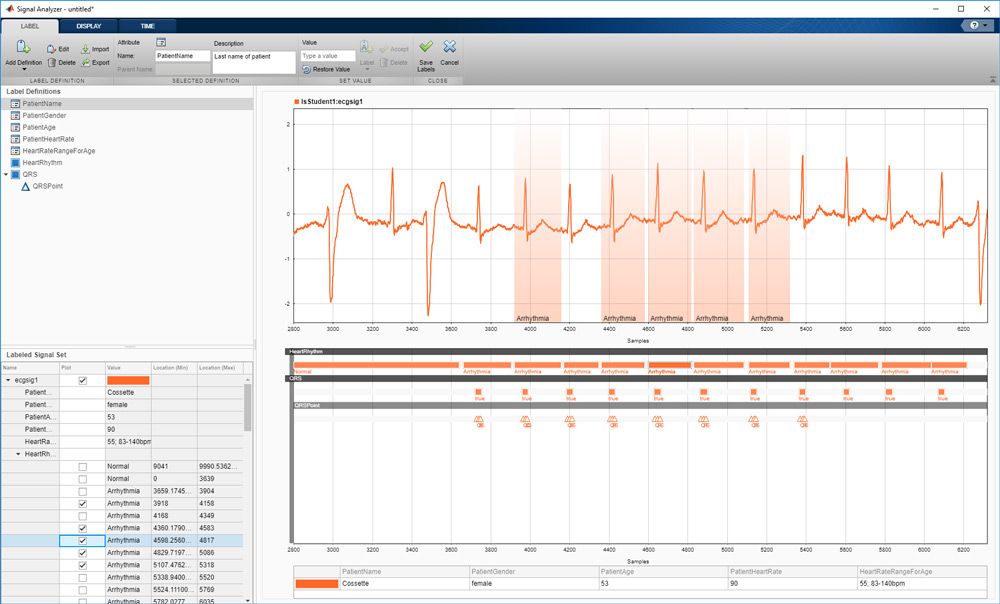
Task: Switch to the TIME tab
Action: tap(147, 26)
